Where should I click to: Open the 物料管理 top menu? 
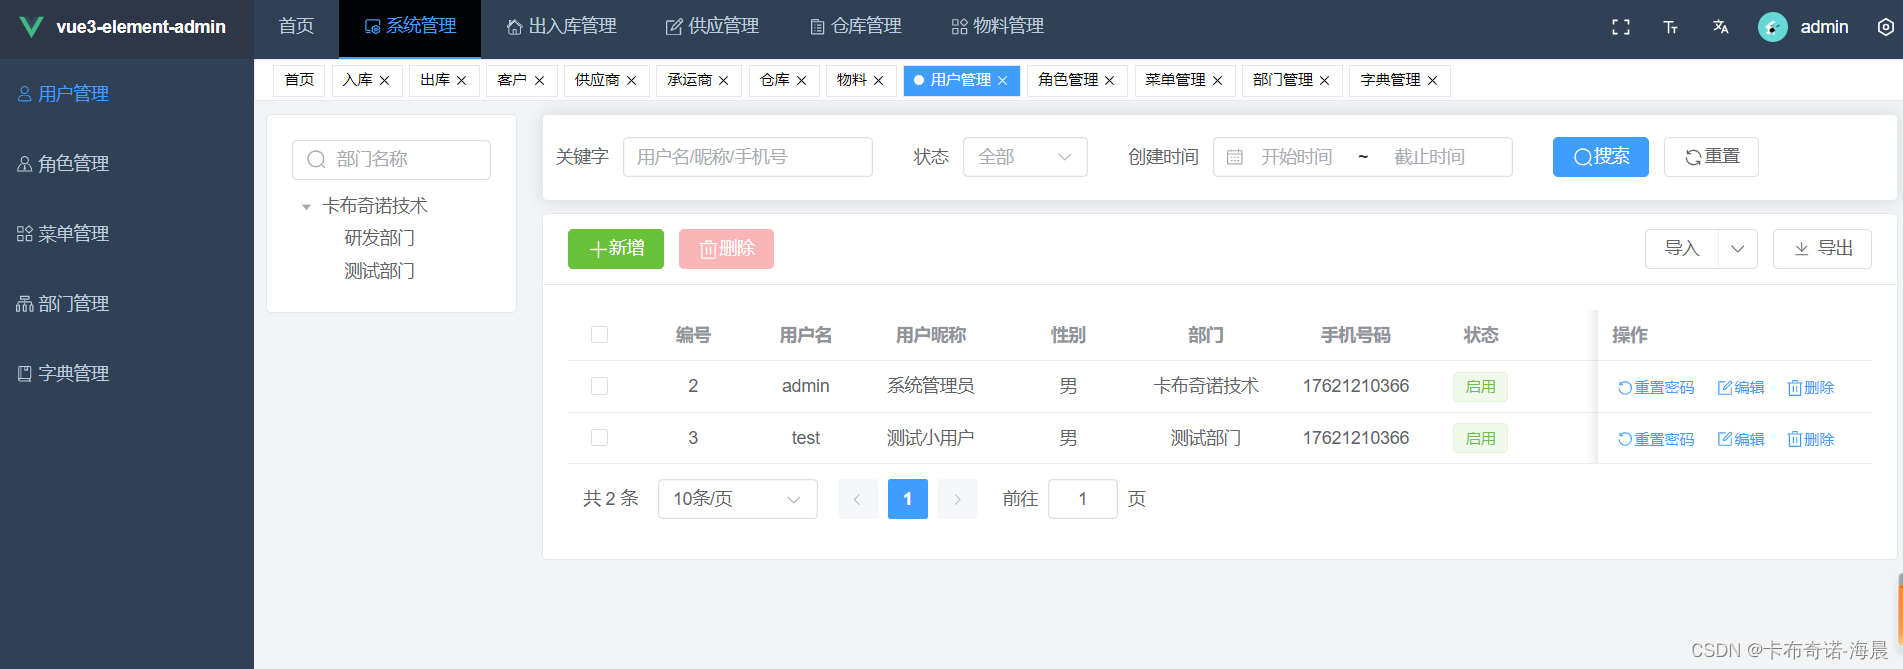997,27
